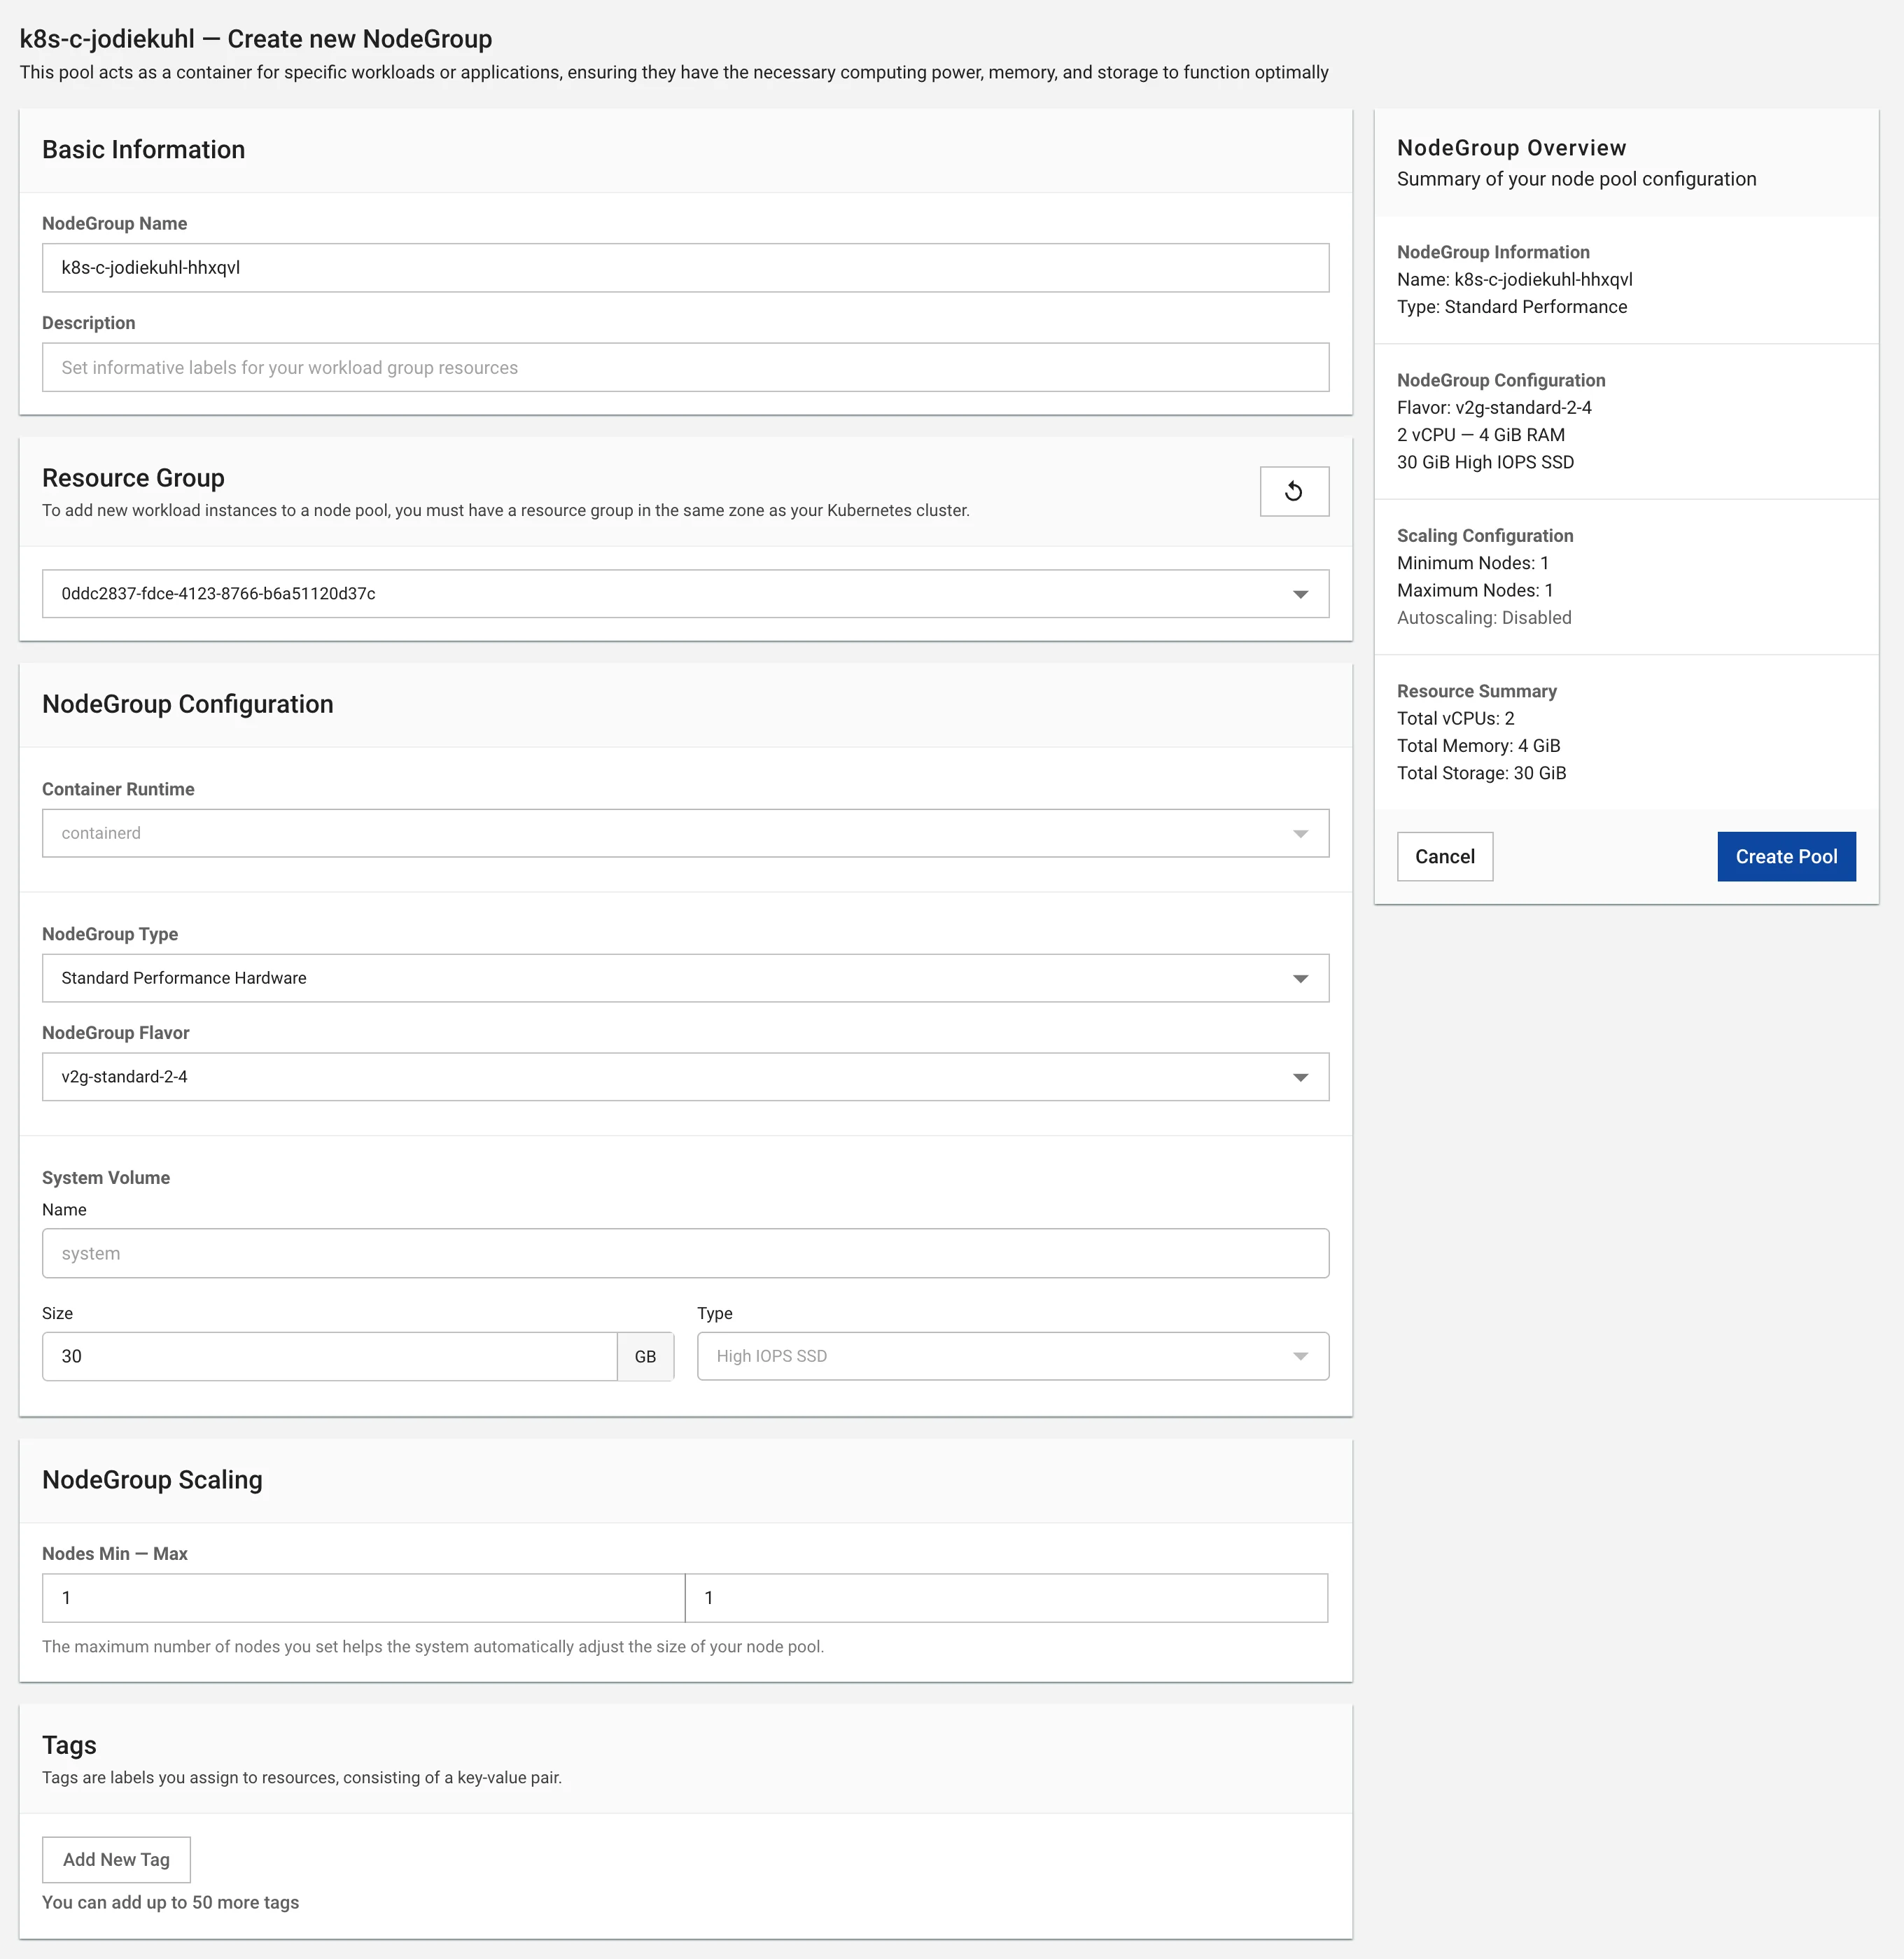Click the Resource Group ID value text
Screen dimensions: 1904x1959
(x=218, y=594)
